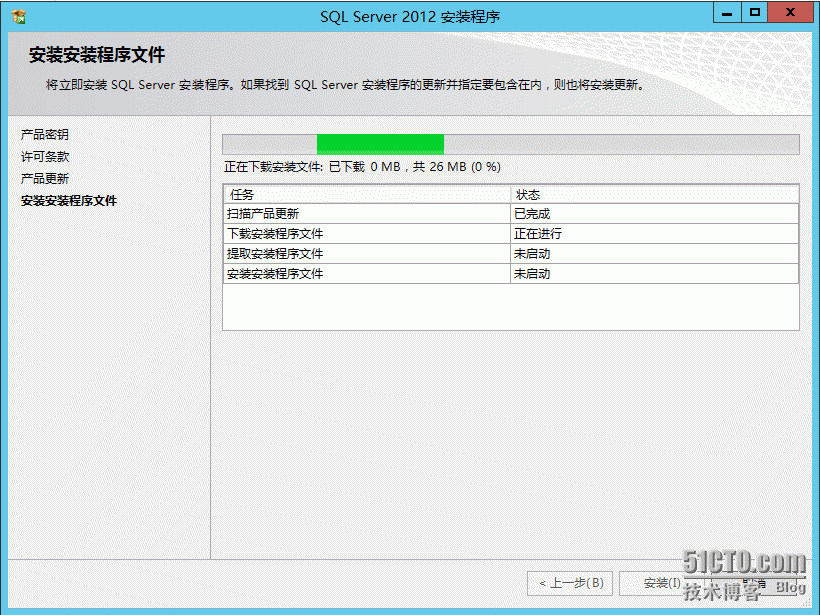Maximize the SQL Server 2012 setup window
The height and width of the screenshot is (615, 820).
coord(755,13)
